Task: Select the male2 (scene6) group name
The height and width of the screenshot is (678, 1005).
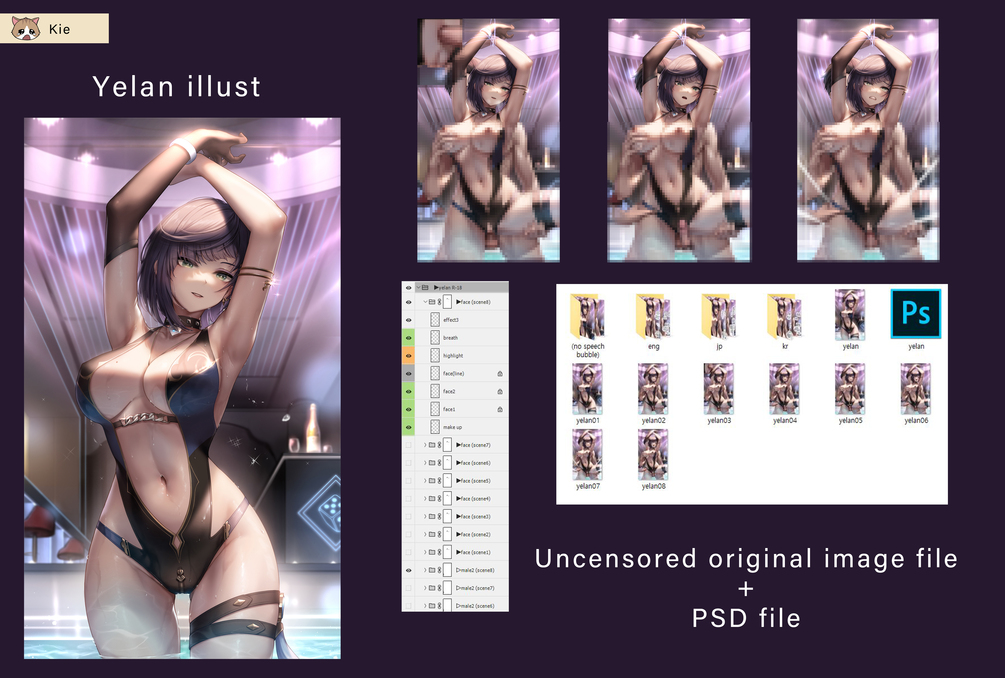Action: click(x=475, y=606)
